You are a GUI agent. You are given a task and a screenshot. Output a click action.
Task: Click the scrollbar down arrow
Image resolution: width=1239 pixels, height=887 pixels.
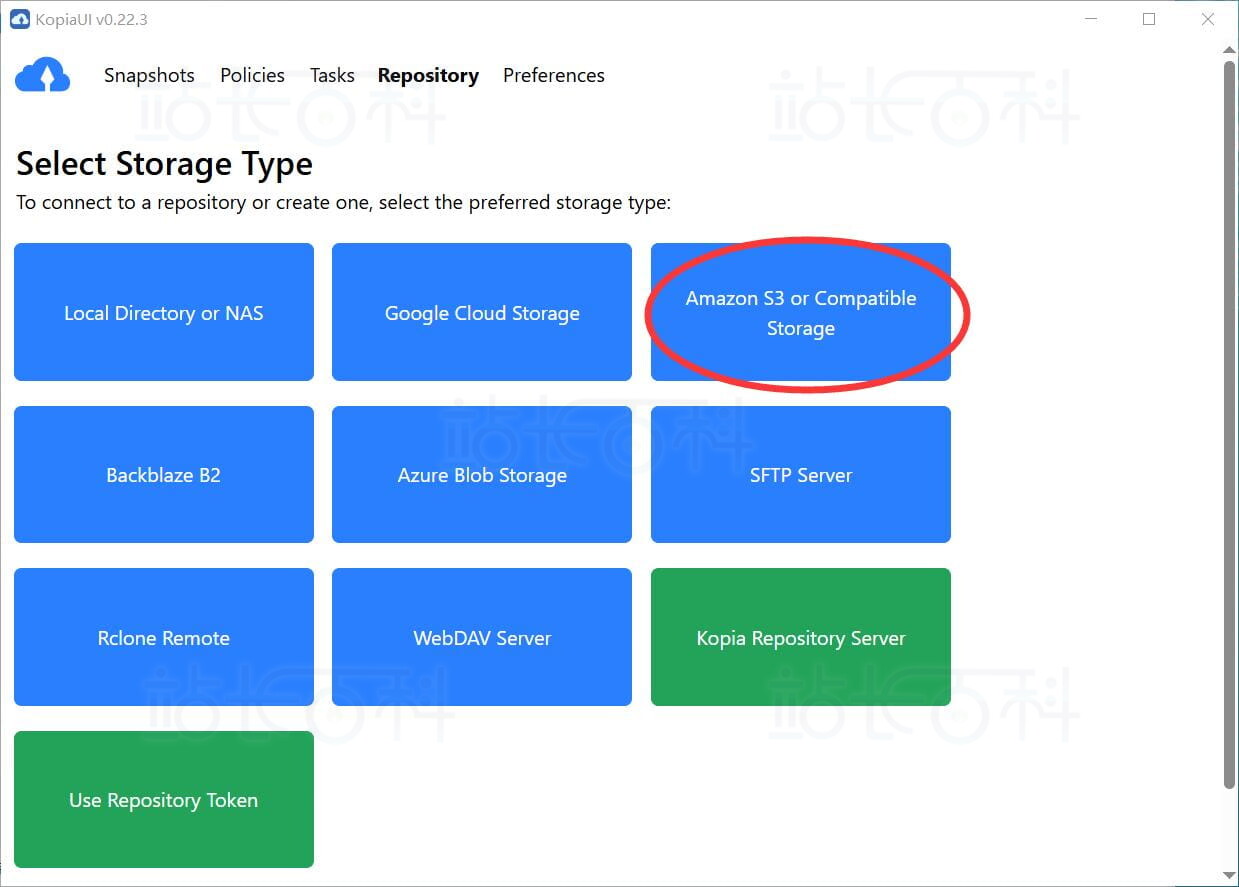(1230, 876)
